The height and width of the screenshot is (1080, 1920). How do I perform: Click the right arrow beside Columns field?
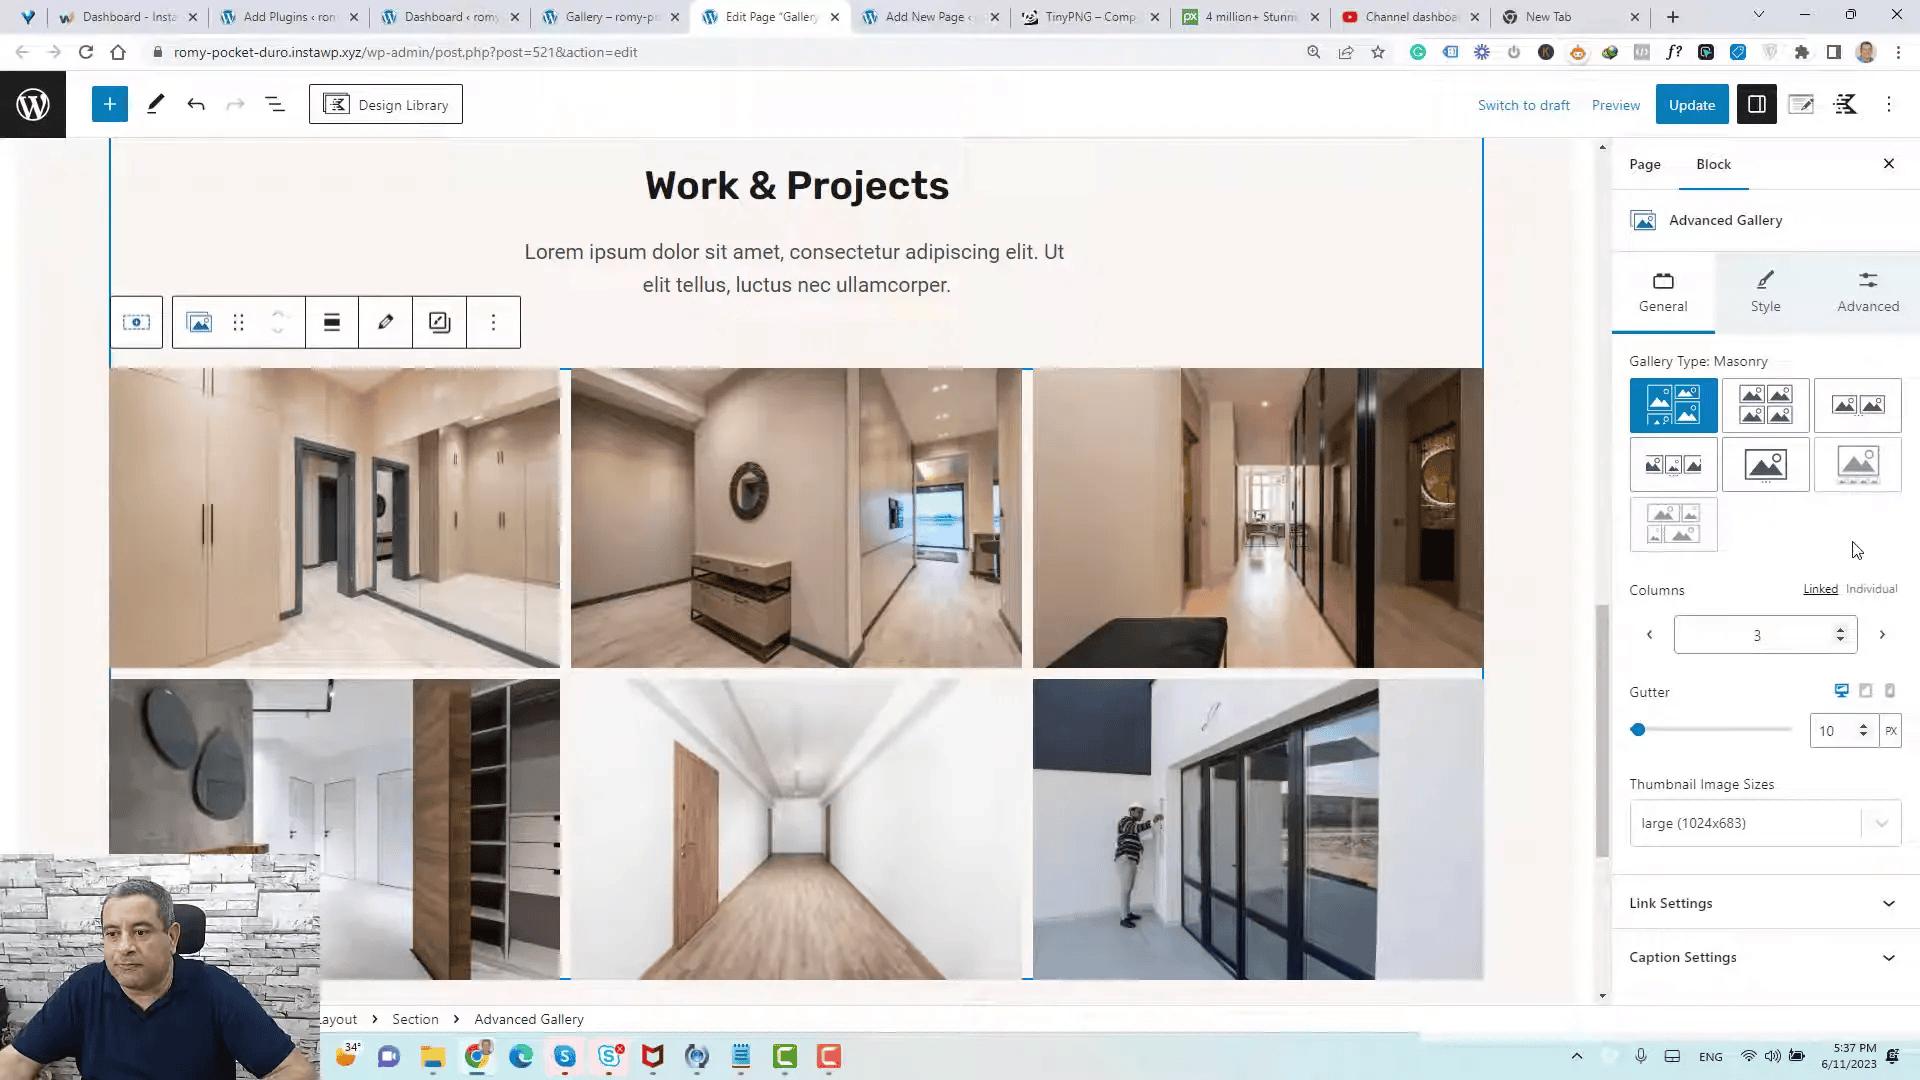click(x=1882, y=635)
